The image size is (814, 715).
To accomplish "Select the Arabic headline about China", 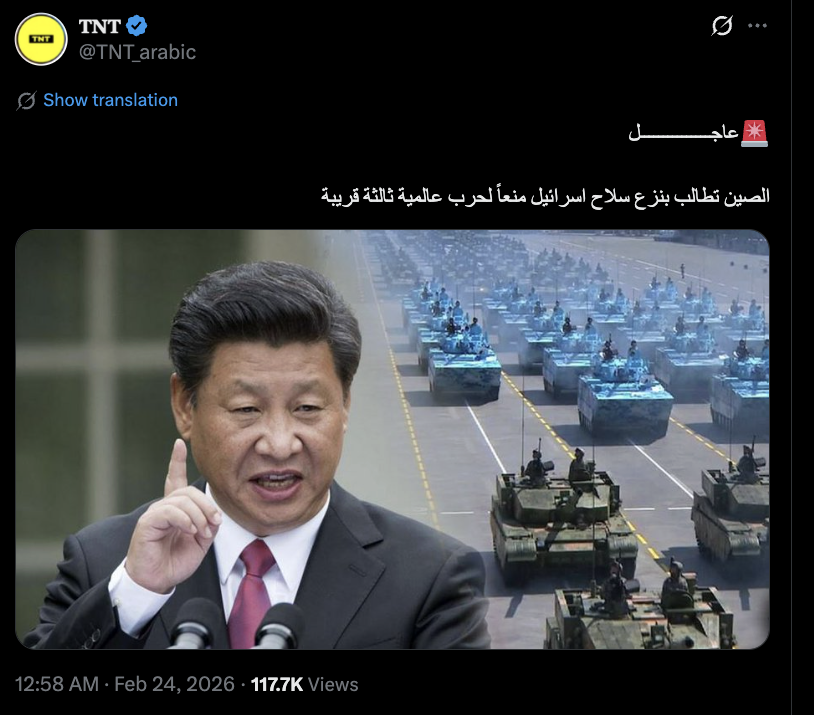I will tap(545, 196).
